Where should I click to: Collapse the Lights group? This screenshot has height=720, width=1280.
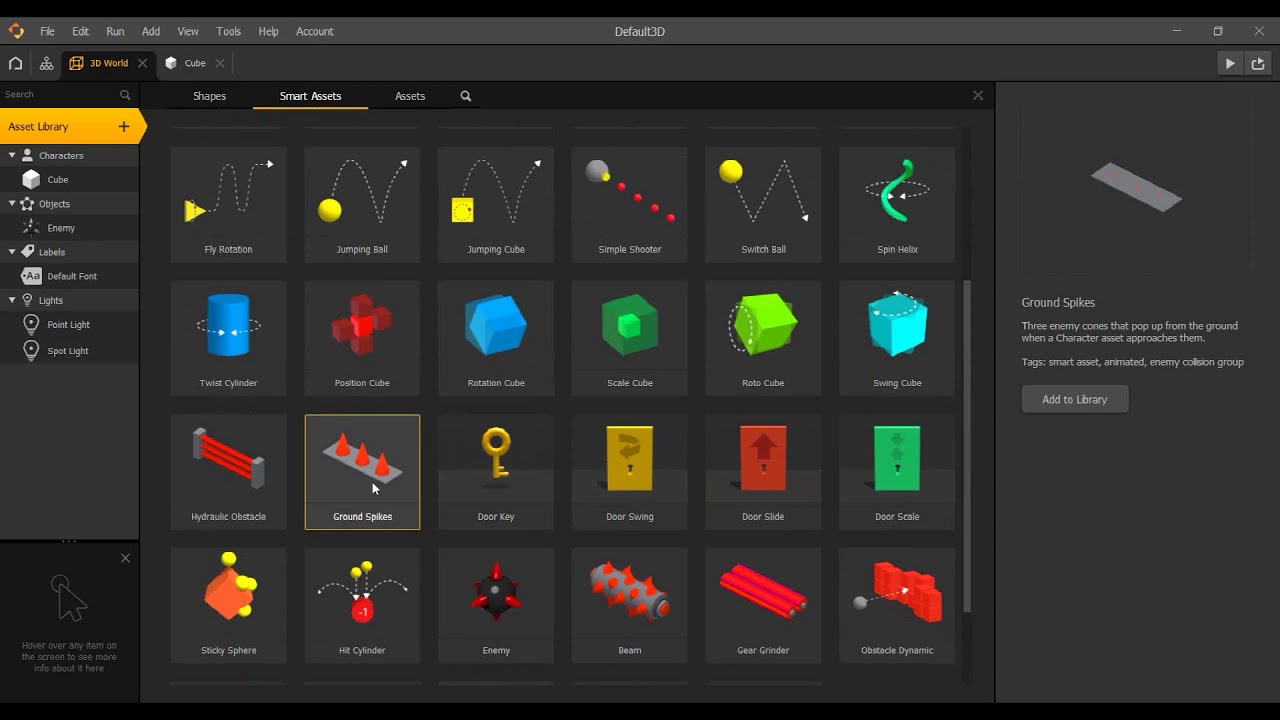coord(12,300)
